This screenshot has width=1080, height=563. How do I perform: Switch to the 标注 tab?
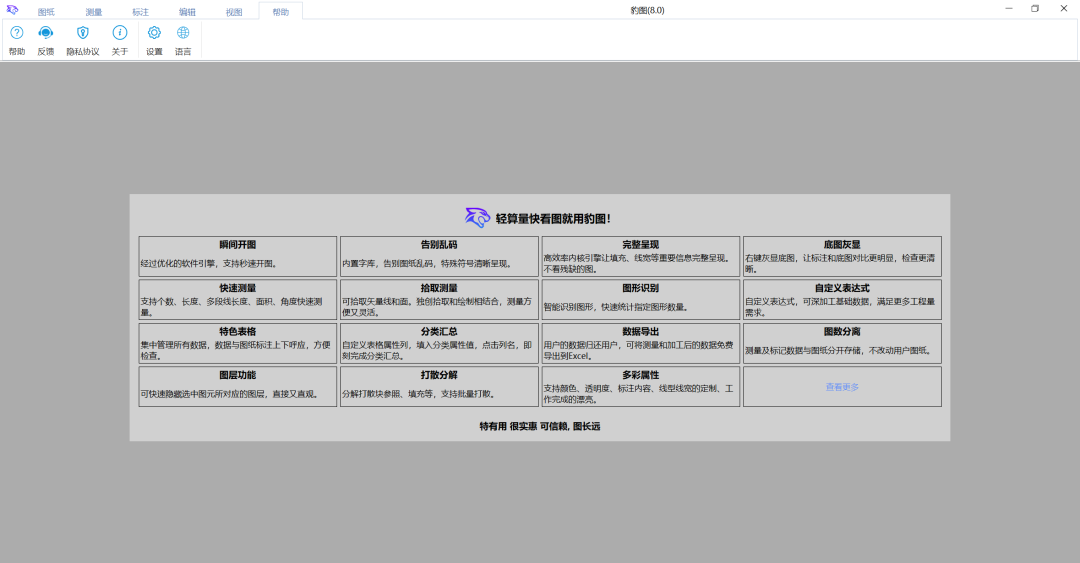pyautogui.click(x=141, y=12)
